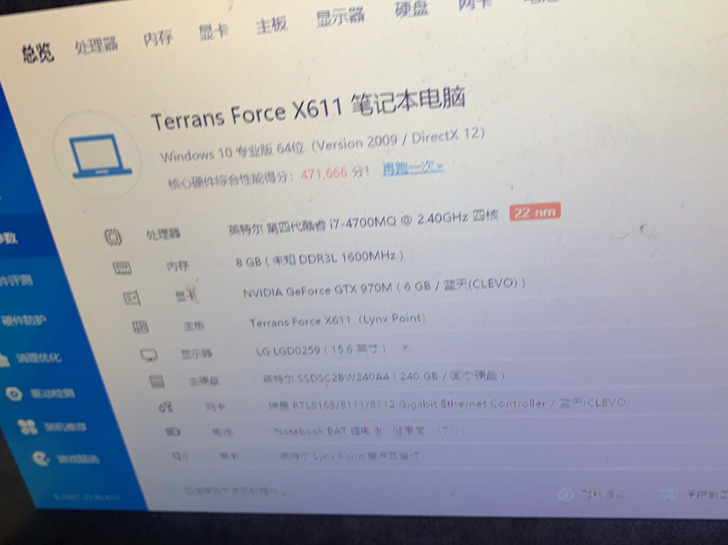Click the 内存 label in the hardware list
Screen dimensions: 728x545
coord(177,266)
